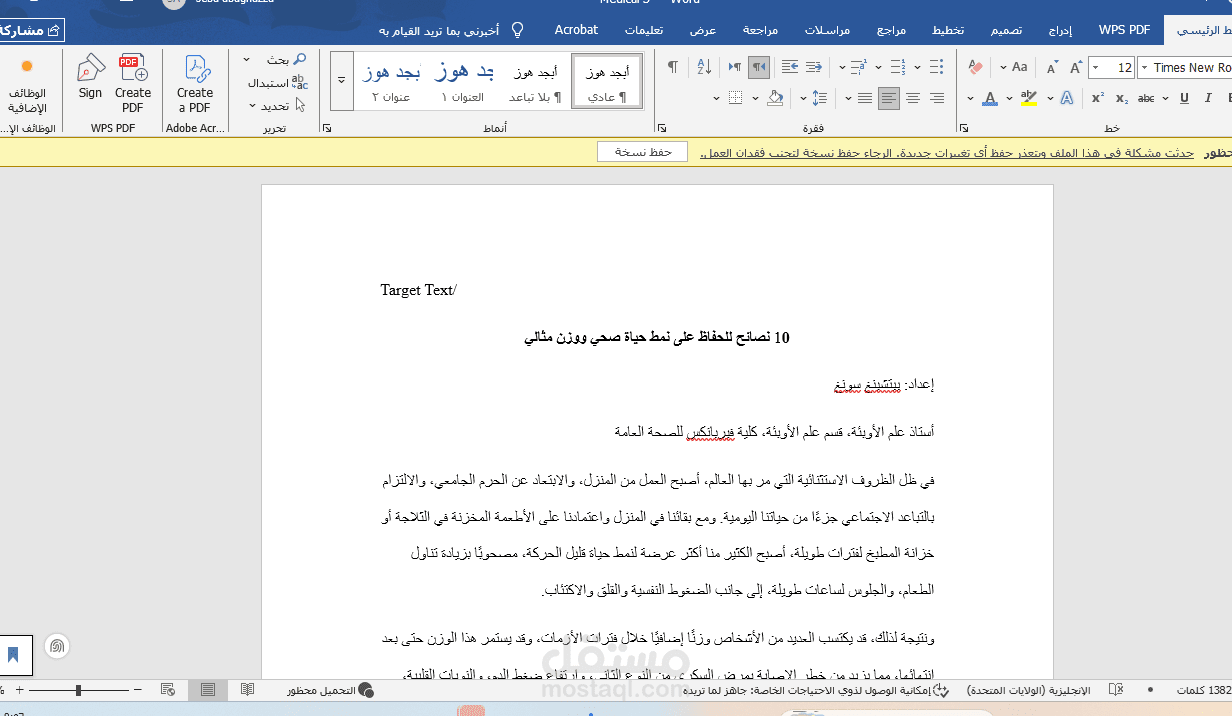Click the shading paint bucket icon
Viewport: 1232px width, 716px height.
pos(775,98)
